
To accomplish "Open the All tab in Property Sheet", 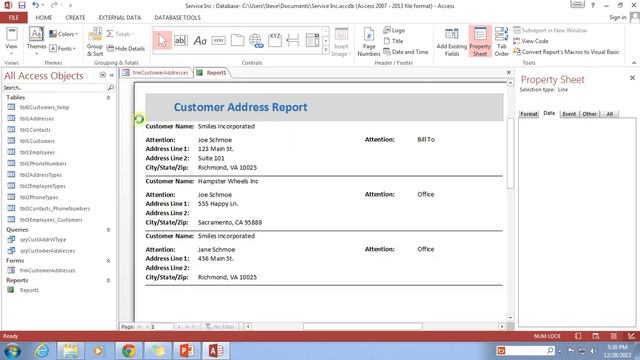I will pyautogui.click(x=609, y=114).
